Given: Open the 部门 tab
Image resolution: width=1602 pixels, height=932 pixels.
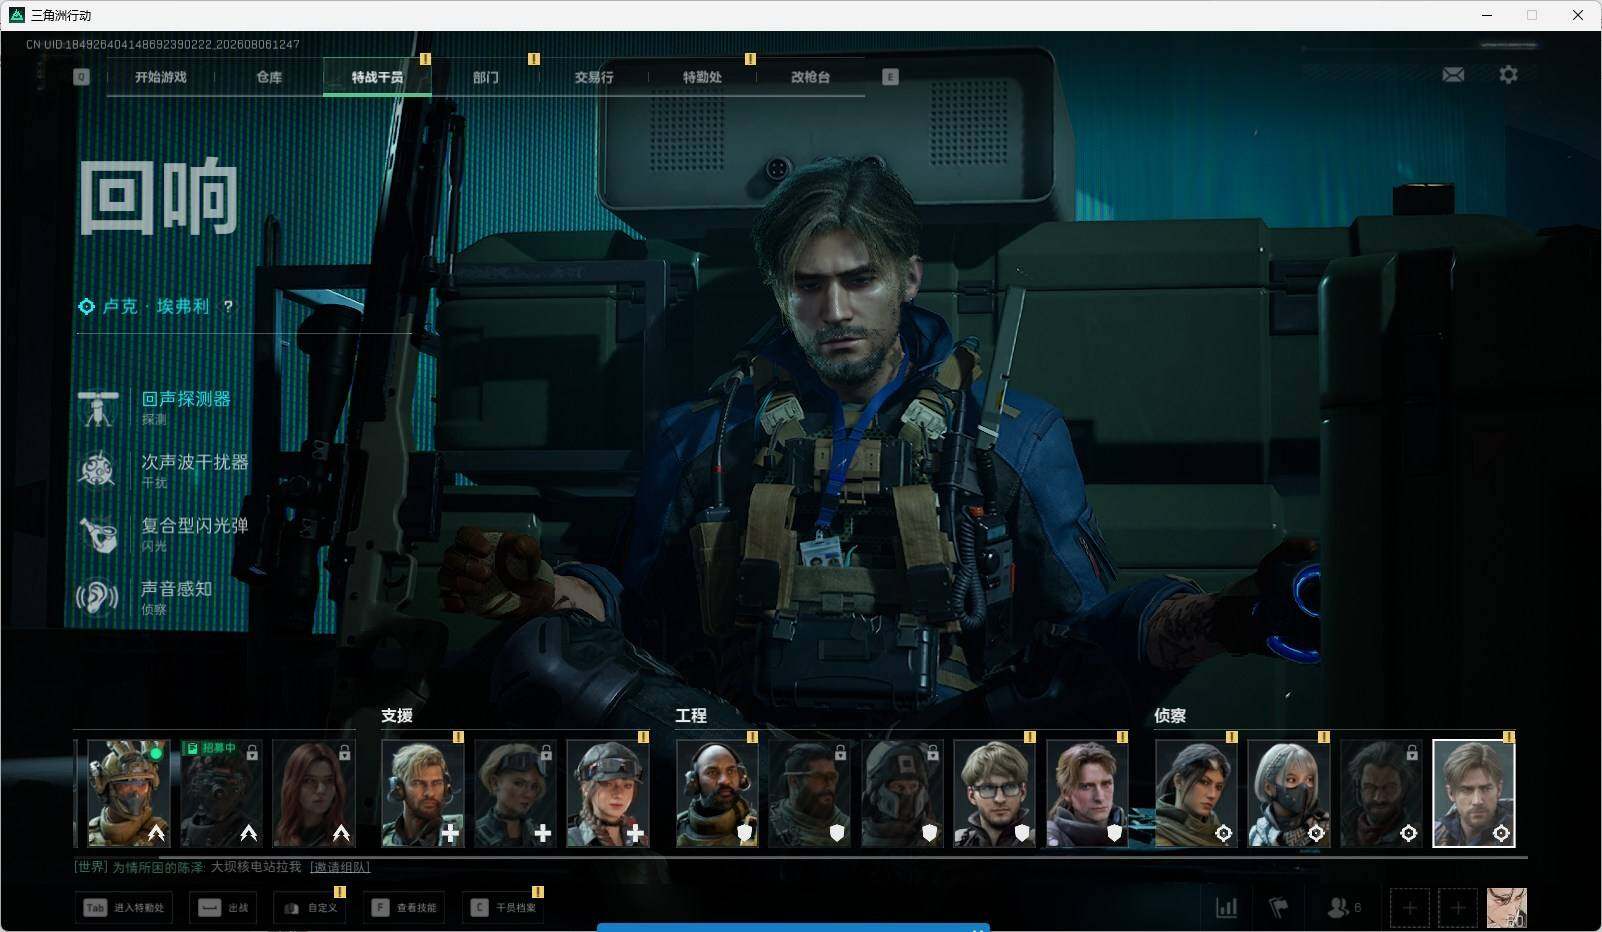Looking at the screenshot, I should pyautogui.click(x=486, y=77).
